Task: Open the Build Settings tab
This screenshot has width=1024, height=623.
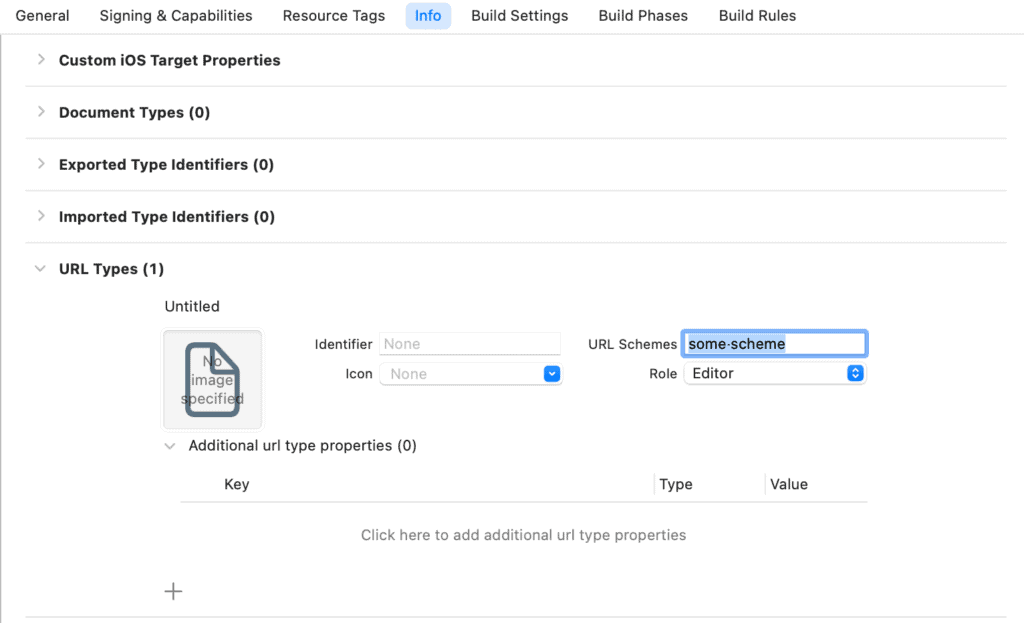Action: click(520, 16)
